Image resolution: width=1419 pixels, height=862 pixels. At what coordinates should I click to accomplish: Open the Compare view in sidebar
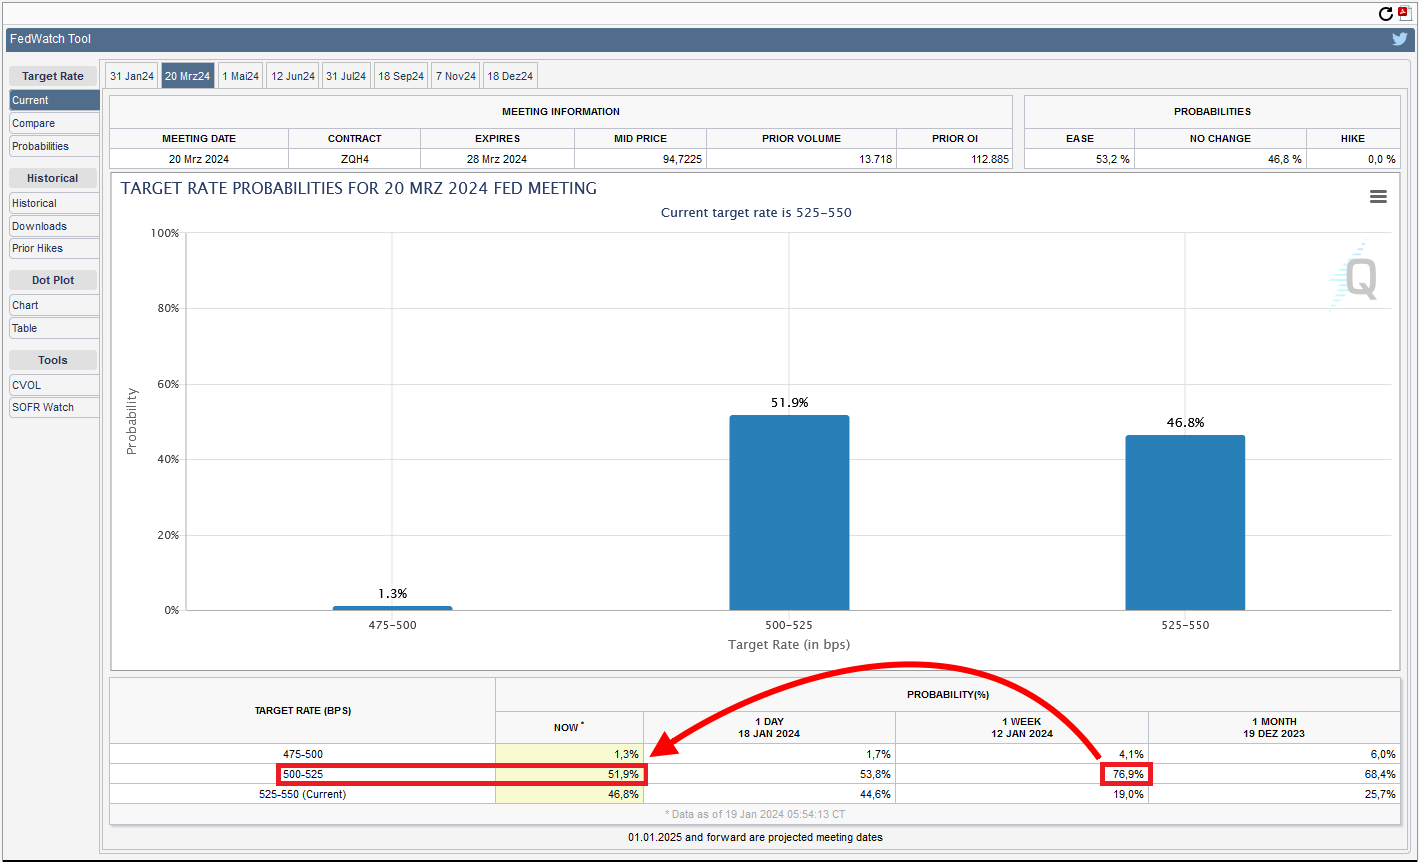tap(54, 123)
